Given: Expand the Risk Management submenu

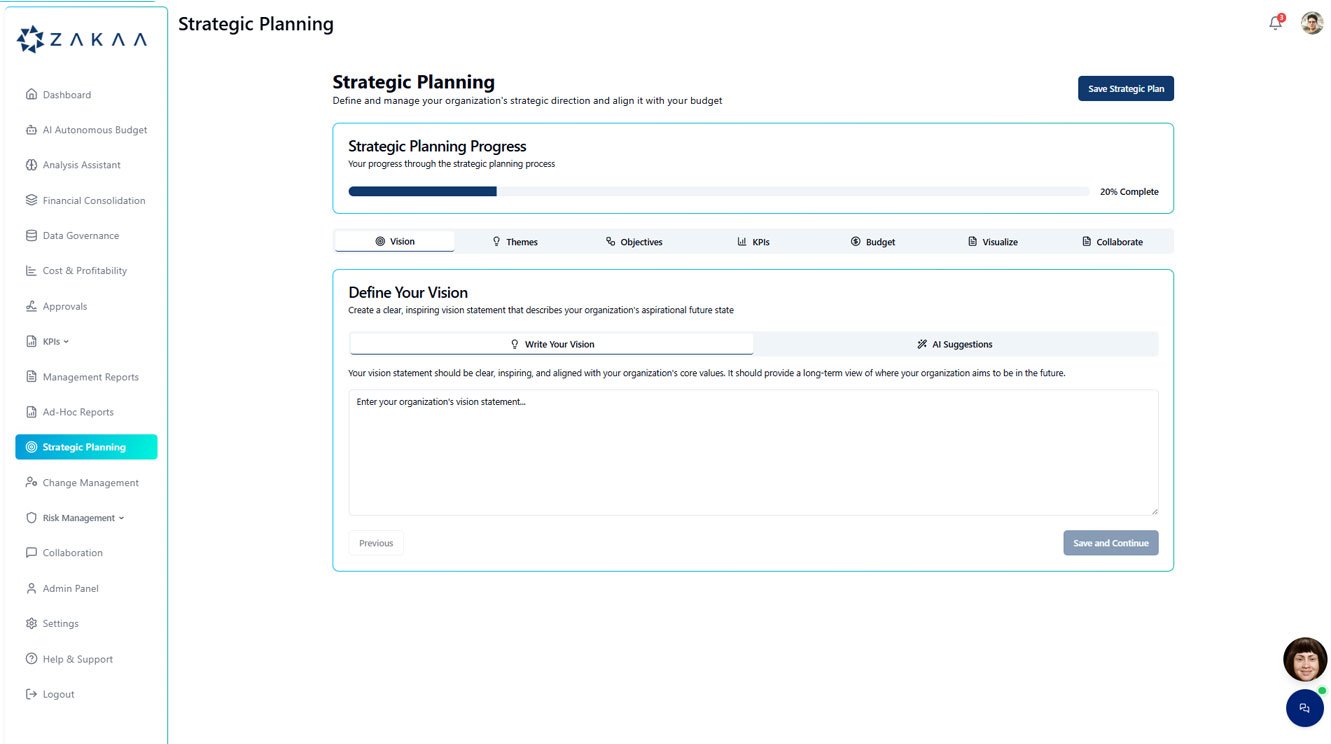Looking at the screenshot, I should (122, 518).
